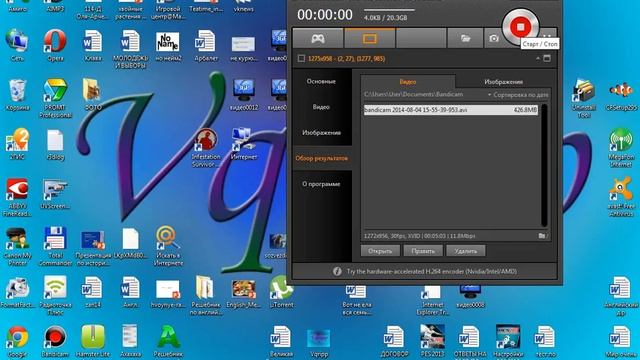Open the Интернет desktop shortcut
The width and height of the screenshot is (640, 360).
click(244, 144)
